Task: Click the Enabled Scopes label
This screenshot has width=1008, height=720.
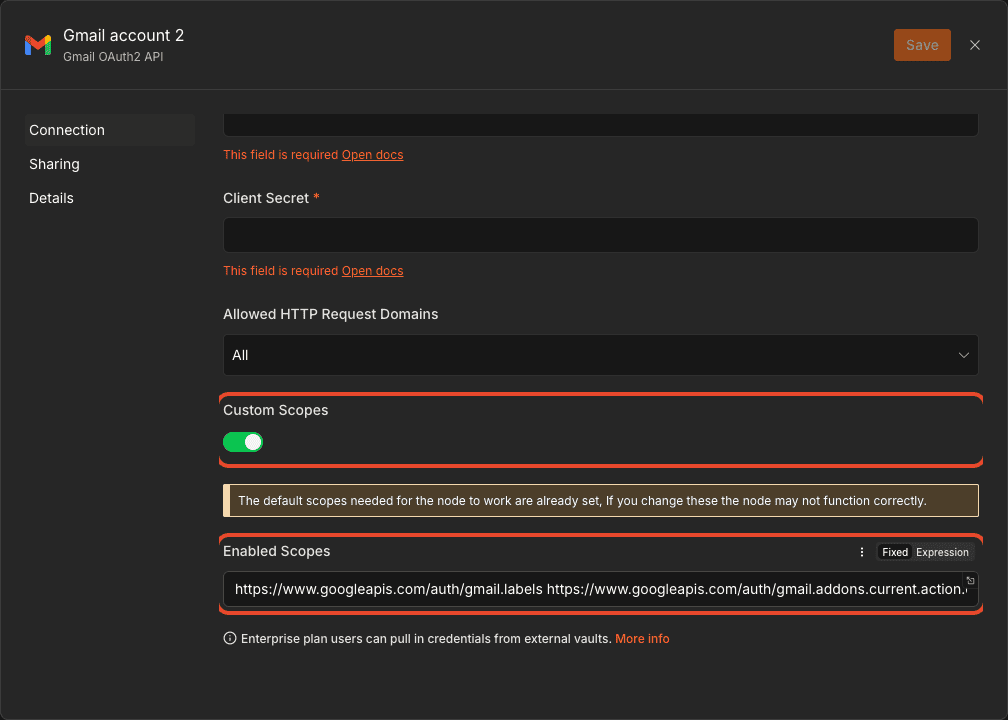Action: coord(276,552)
